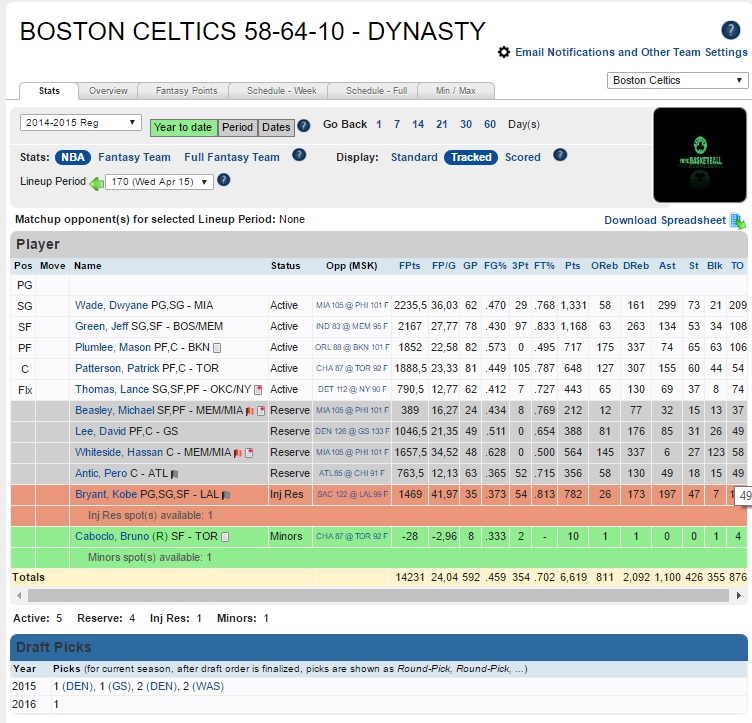Click horizontal scrollbar right arrow

click(739, 595)
